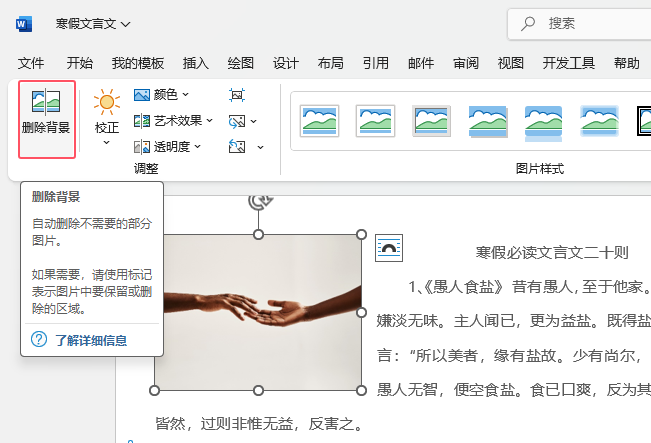Apply the black-bordered picture style
This screenshot has width=651, height=443.
[x=644, y=121]
